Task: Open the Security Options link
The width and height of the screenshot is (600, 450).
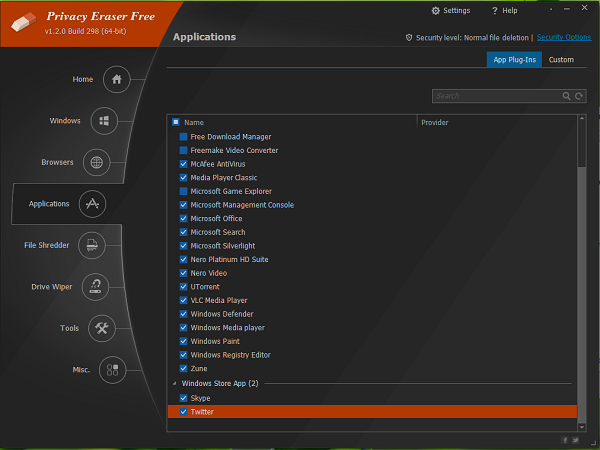Action: pos(564,37)
